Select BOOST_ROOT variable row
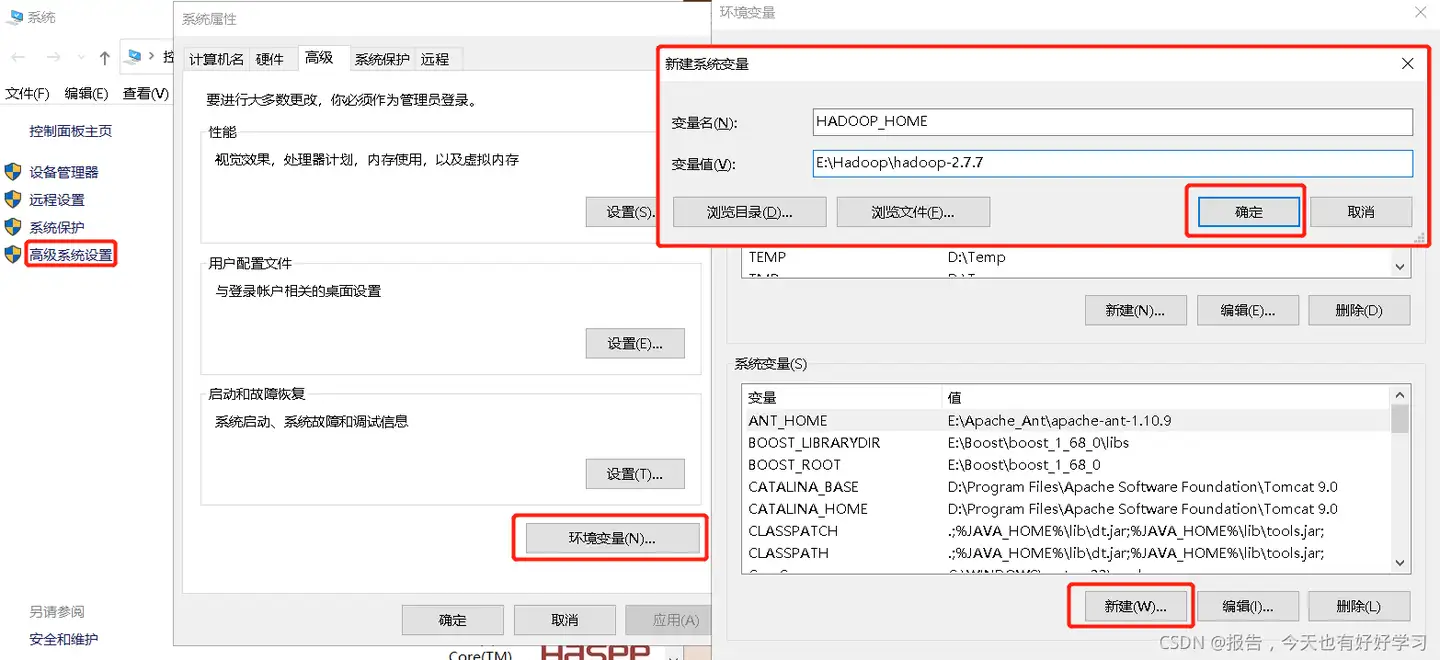The height and width of the screenshot is (660, 1440). pyautogui.click(x=1067, y=465)
